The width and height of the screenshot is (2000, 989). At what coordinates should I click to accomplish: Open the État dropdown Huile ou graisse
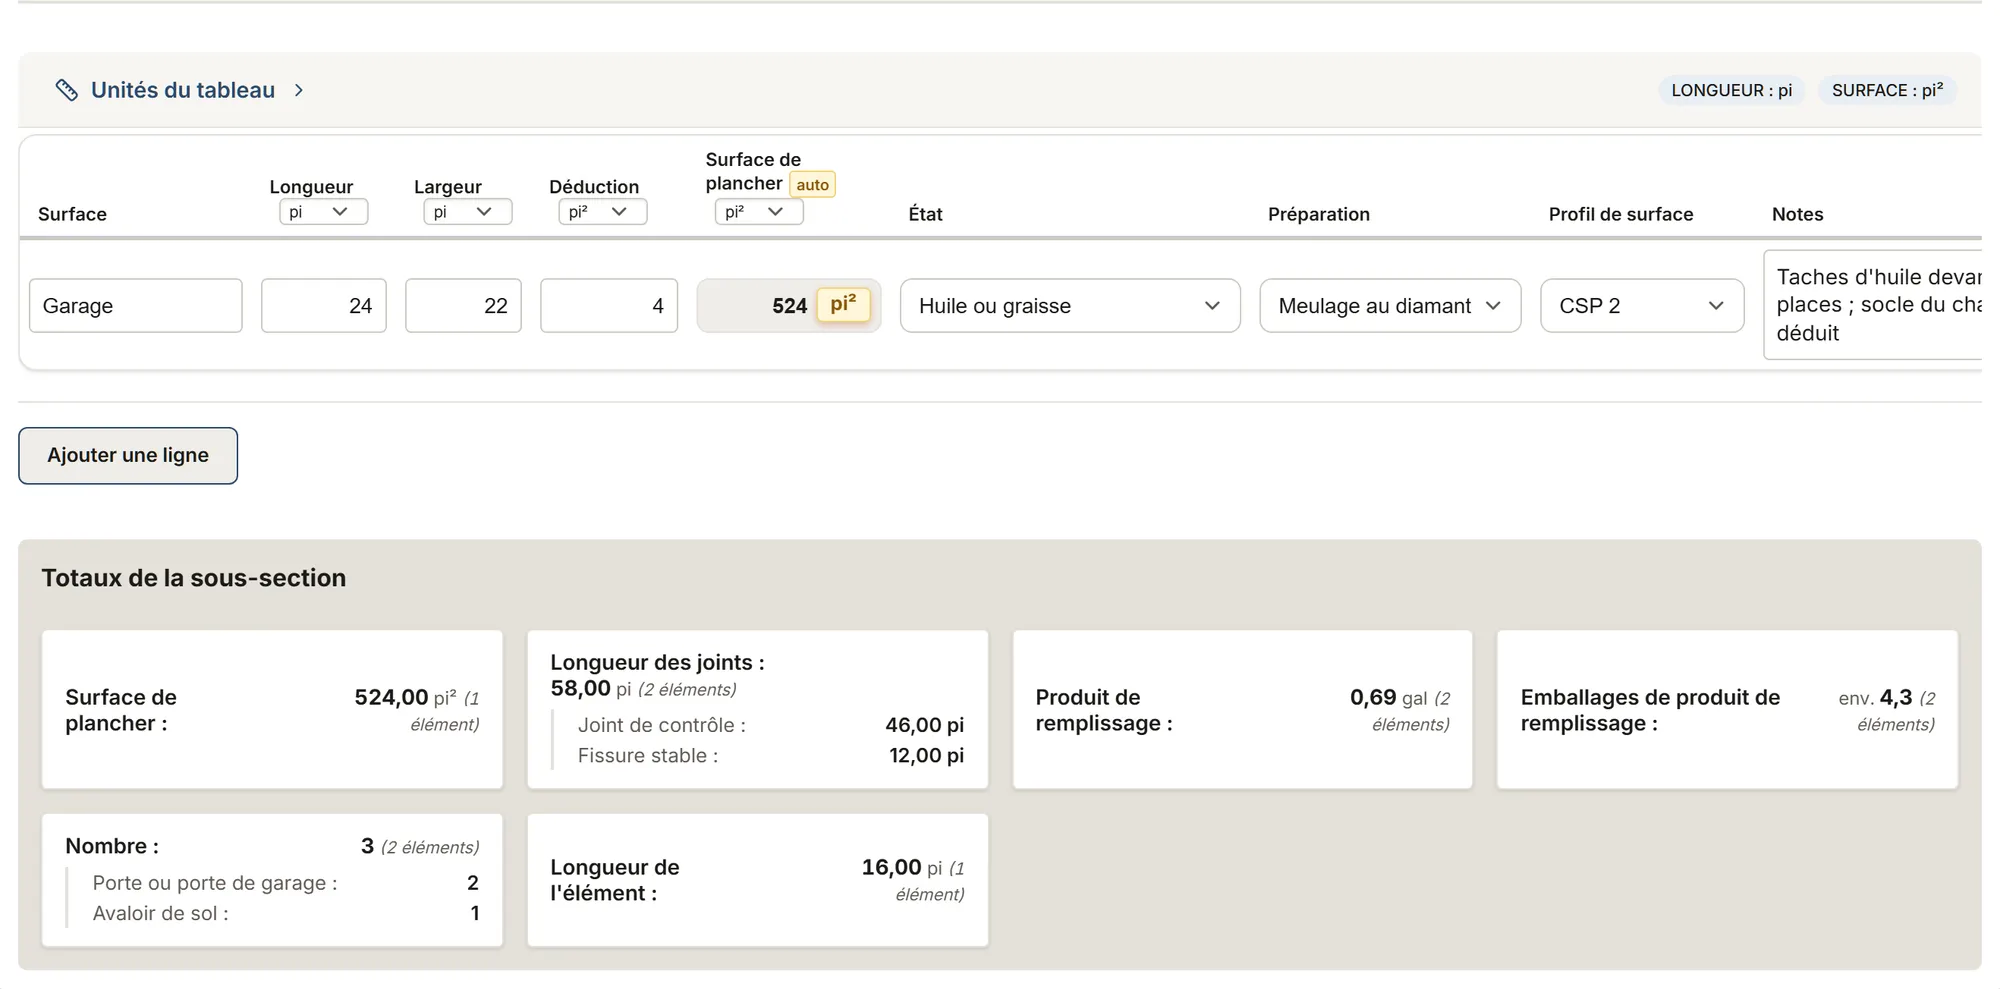click(1070, 306)
